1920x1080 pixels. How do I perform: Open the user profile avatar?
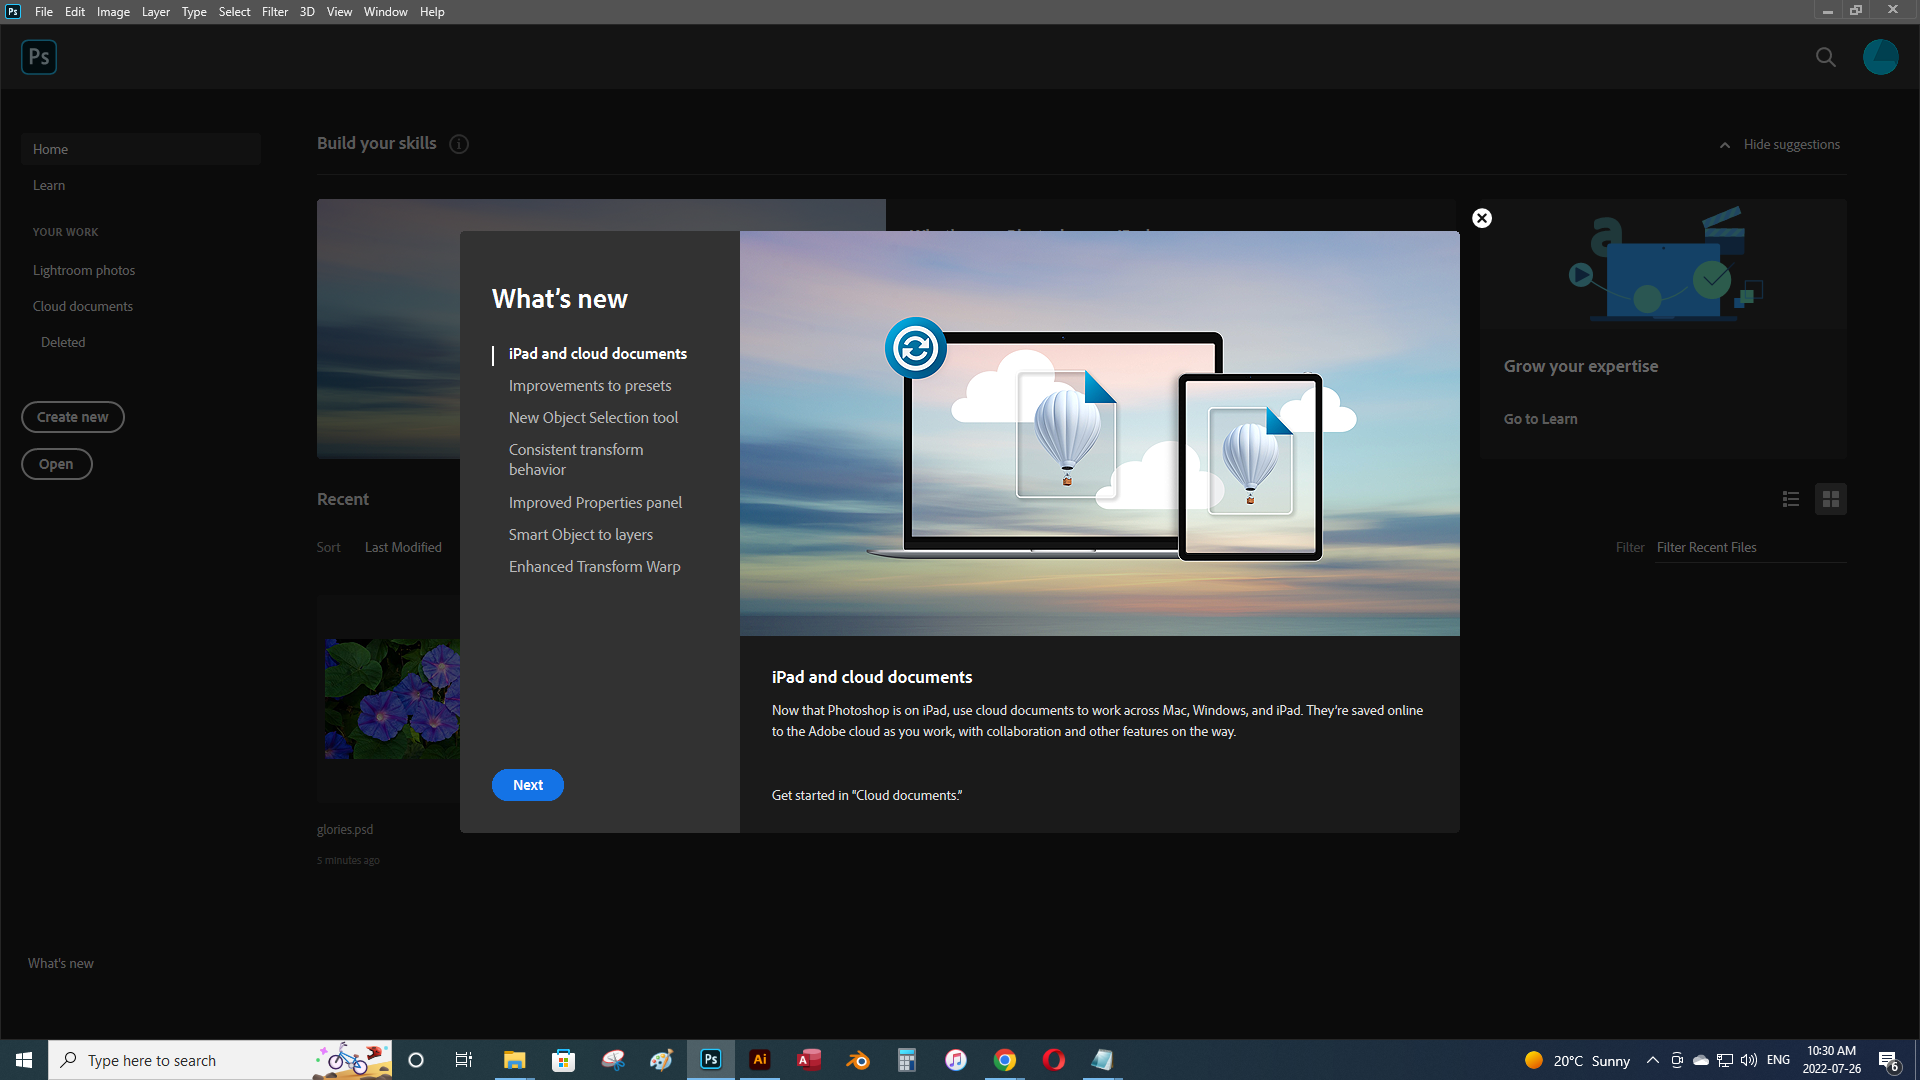[1880, 57]
